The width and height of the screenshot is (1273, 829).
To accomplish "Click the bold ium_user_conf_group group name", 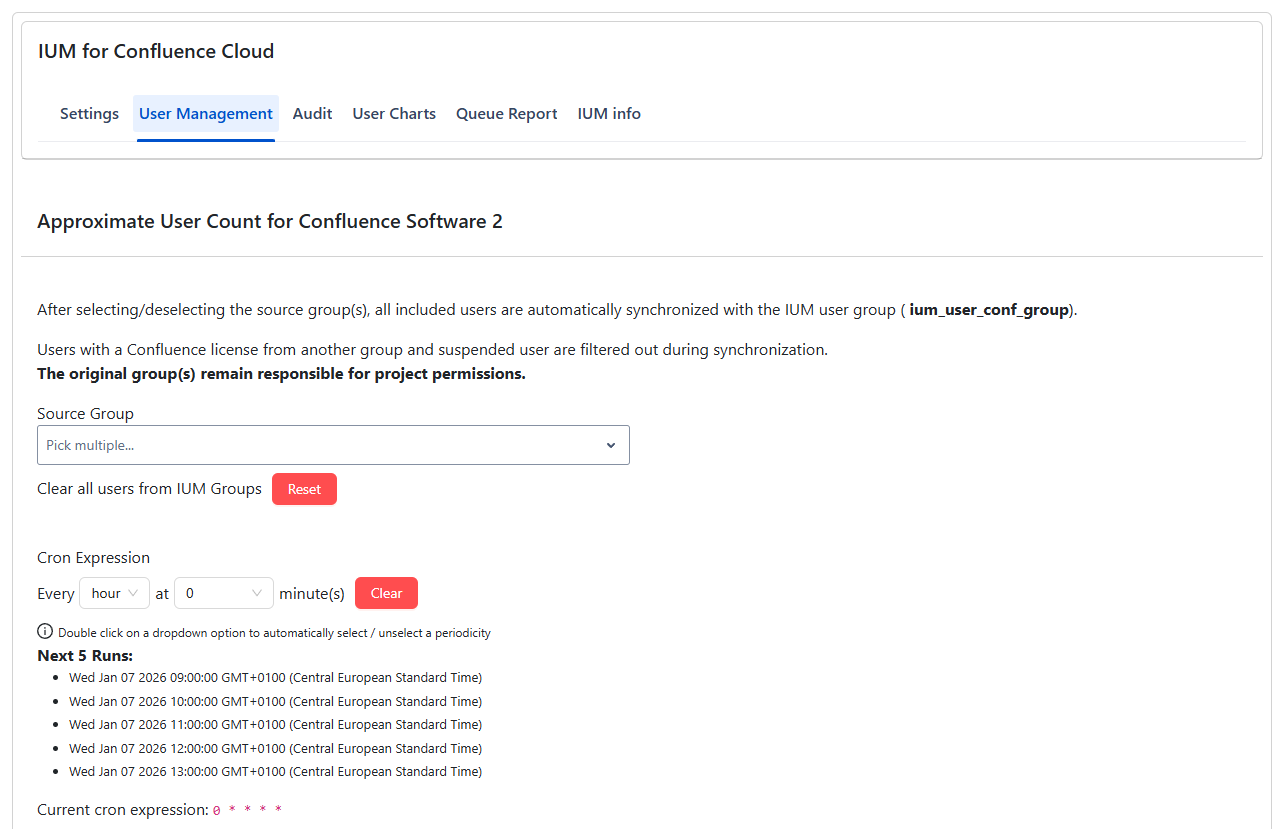I will 989,310.
